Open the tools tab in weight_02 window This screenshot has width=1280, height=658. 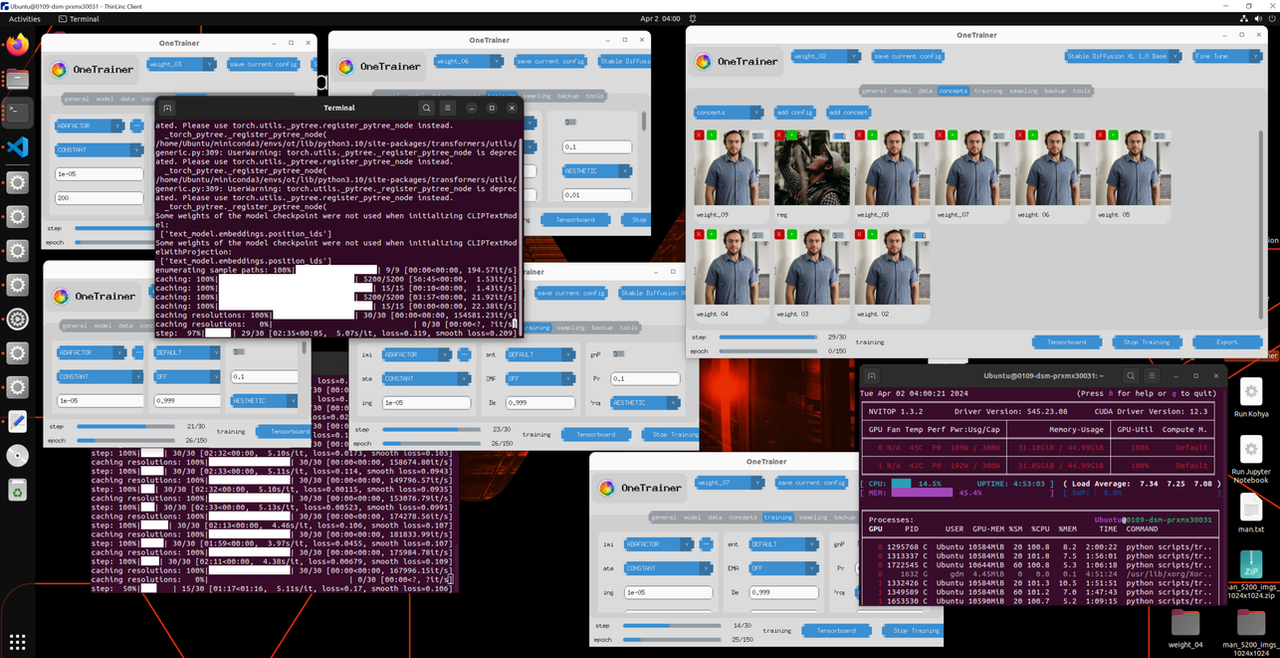1082,91
